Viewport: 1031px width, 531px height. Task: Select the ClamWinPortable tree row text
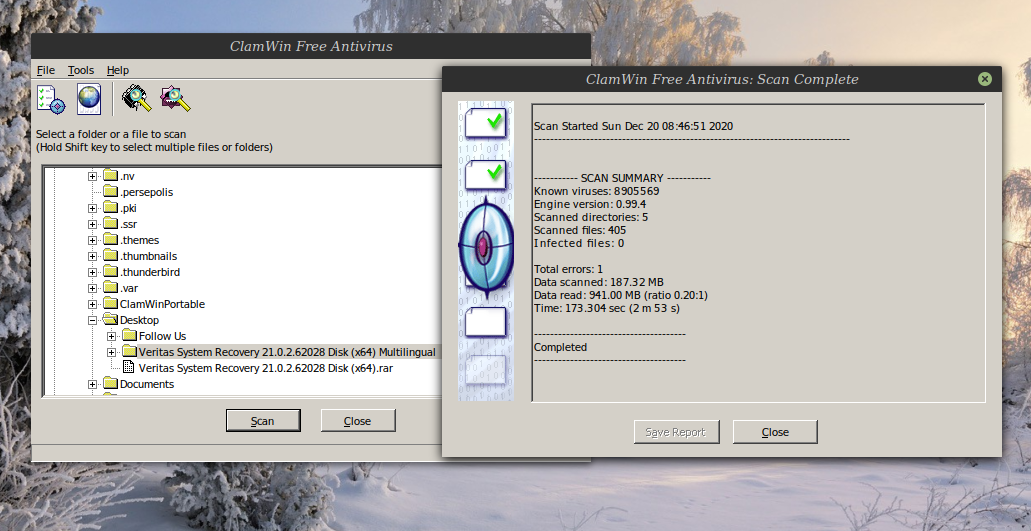(162, 304)
